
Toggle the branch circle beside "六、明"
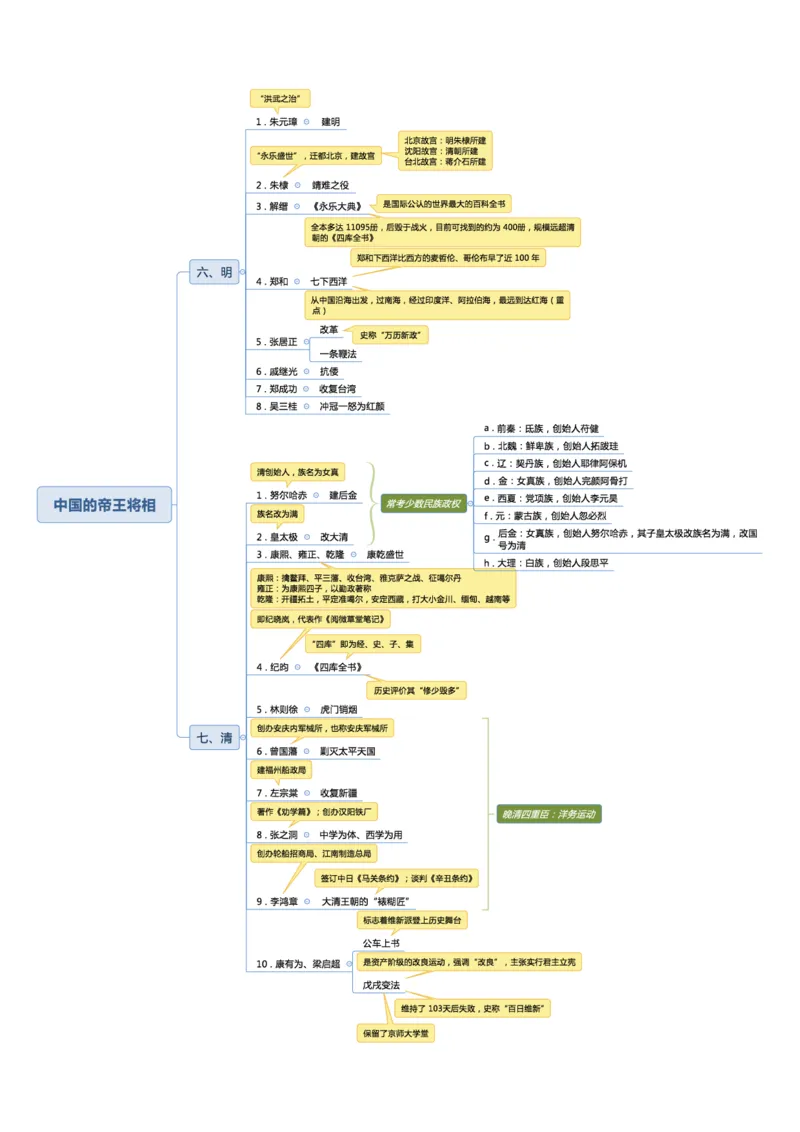(x=242, y=271)
